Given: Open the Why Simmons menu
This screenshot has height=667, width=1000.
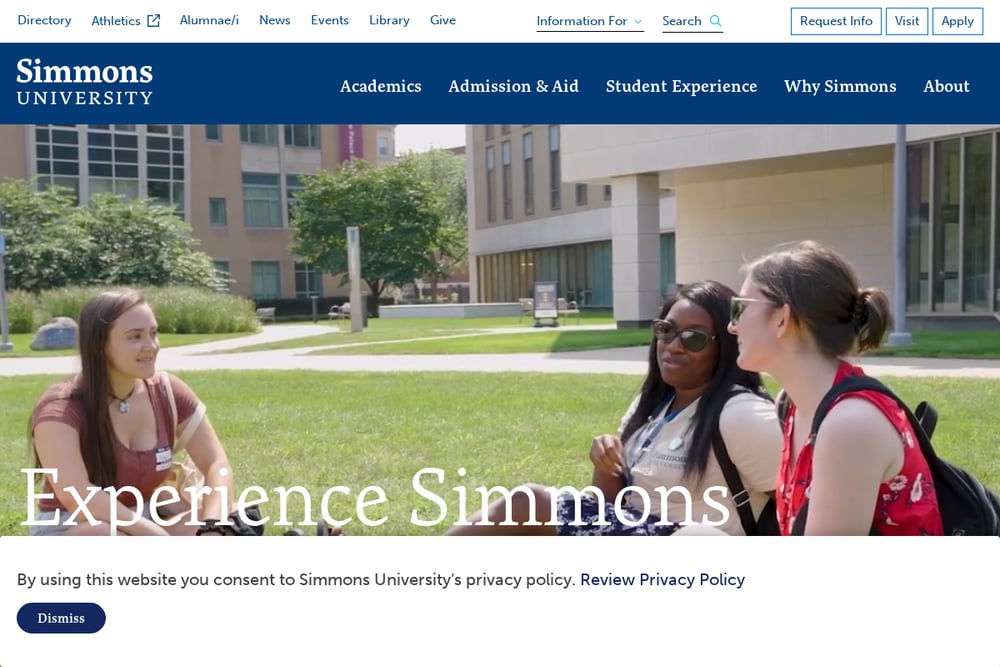Looking at the screenshot, I should 840,86.
